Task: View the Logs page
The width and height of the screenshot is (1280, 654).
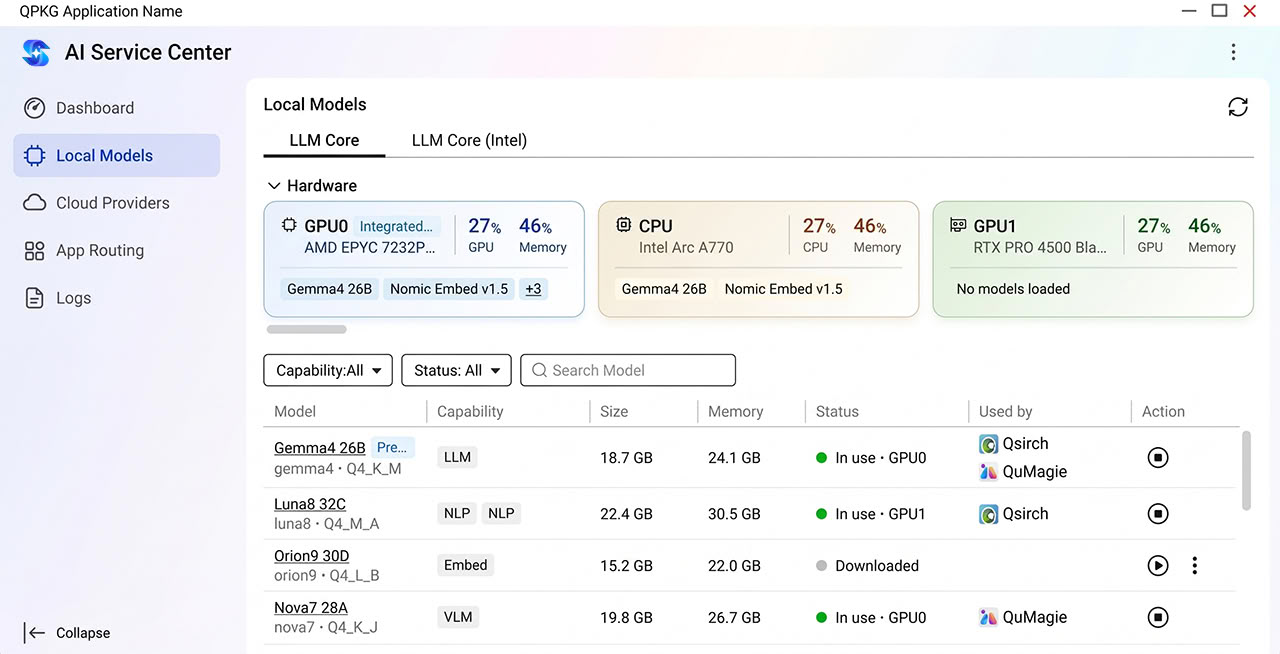Action: [116, 298]
